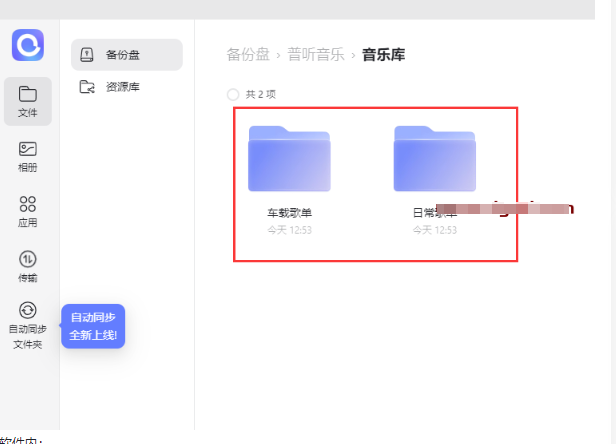Viewport: 616px width, 444px height.
Task: Click 音乐库 current breadcrumb entry
Action: pos(383,54)
